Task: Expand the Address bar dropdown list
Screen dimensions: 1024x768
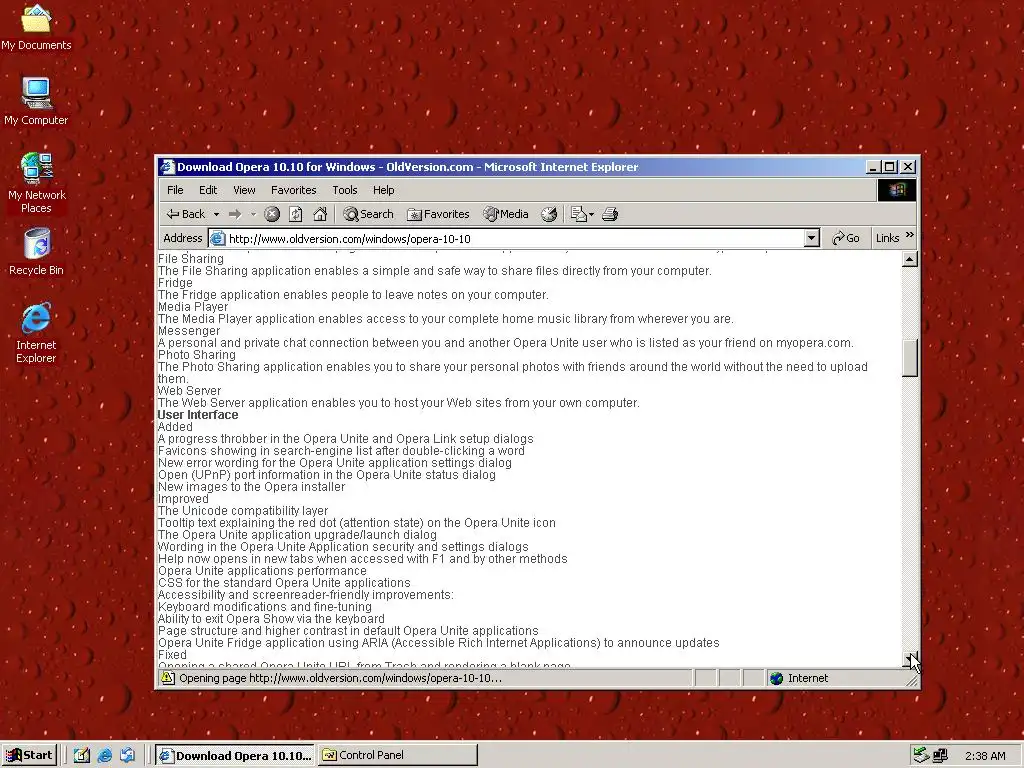Action: pyautogui.click(x=812, y=238)
